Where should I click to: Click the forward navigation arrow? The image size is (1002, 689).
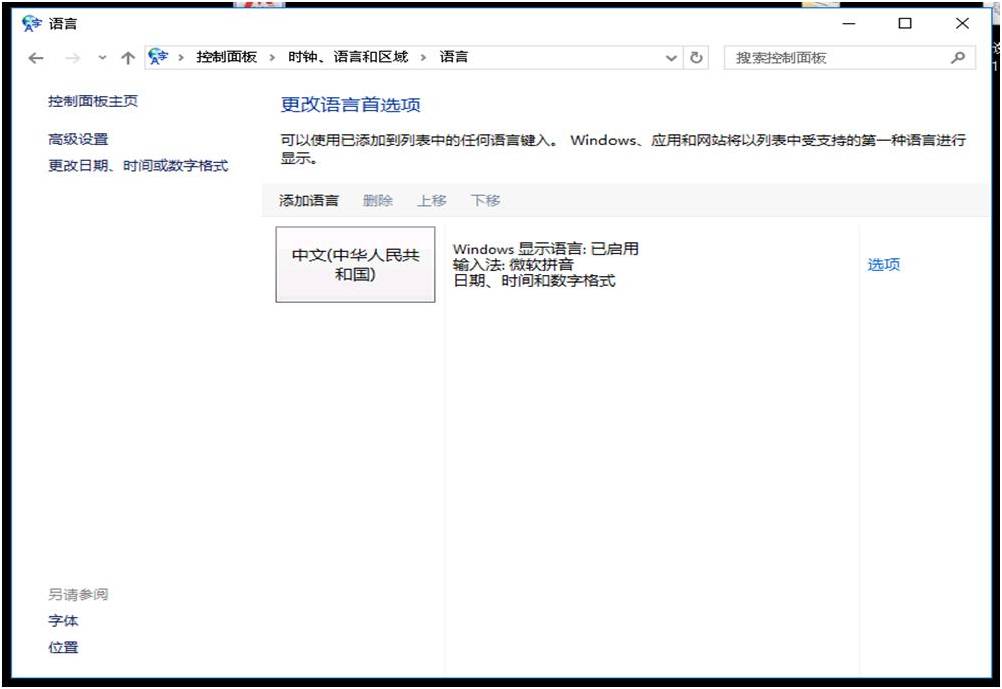point(72,58)
